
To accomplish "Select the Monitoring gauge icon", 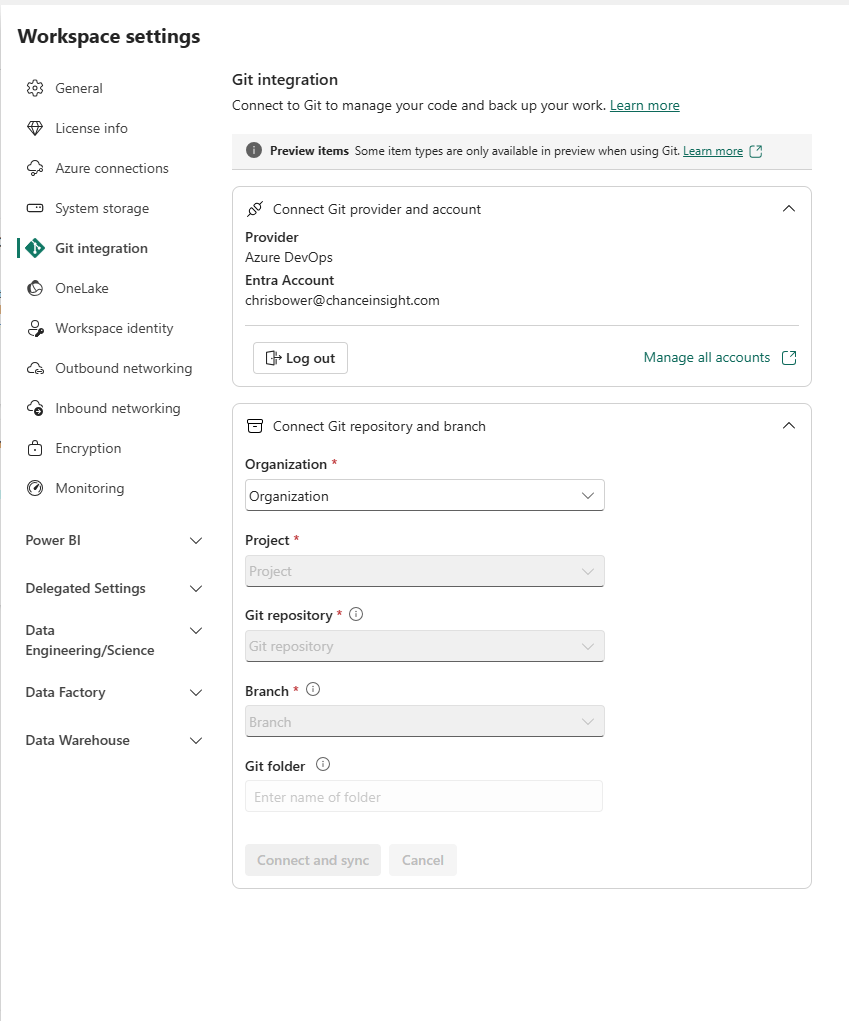I will 34,488.
